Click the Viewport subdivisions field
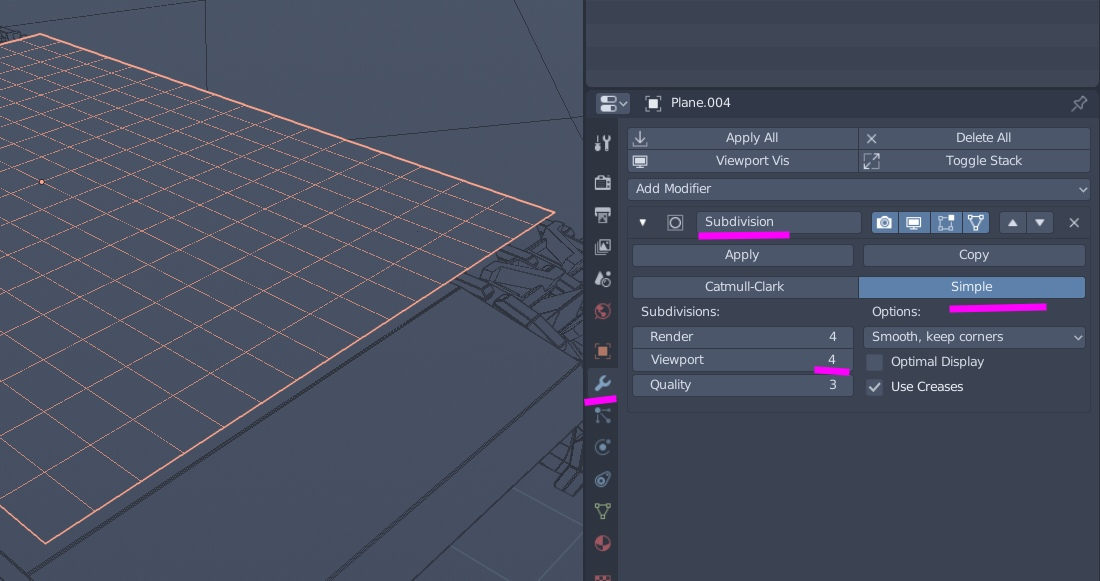The height and width of the screenshot is (581, 1100). pos(743,360)
